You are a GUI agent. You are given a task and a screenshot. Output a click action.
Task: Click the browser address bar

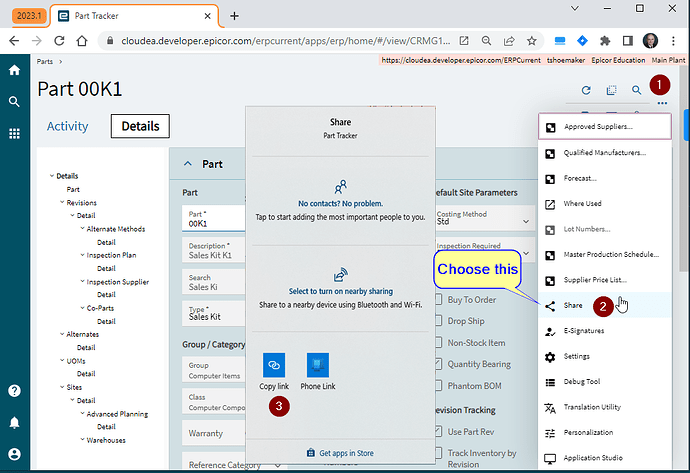[x=285, y=41]
